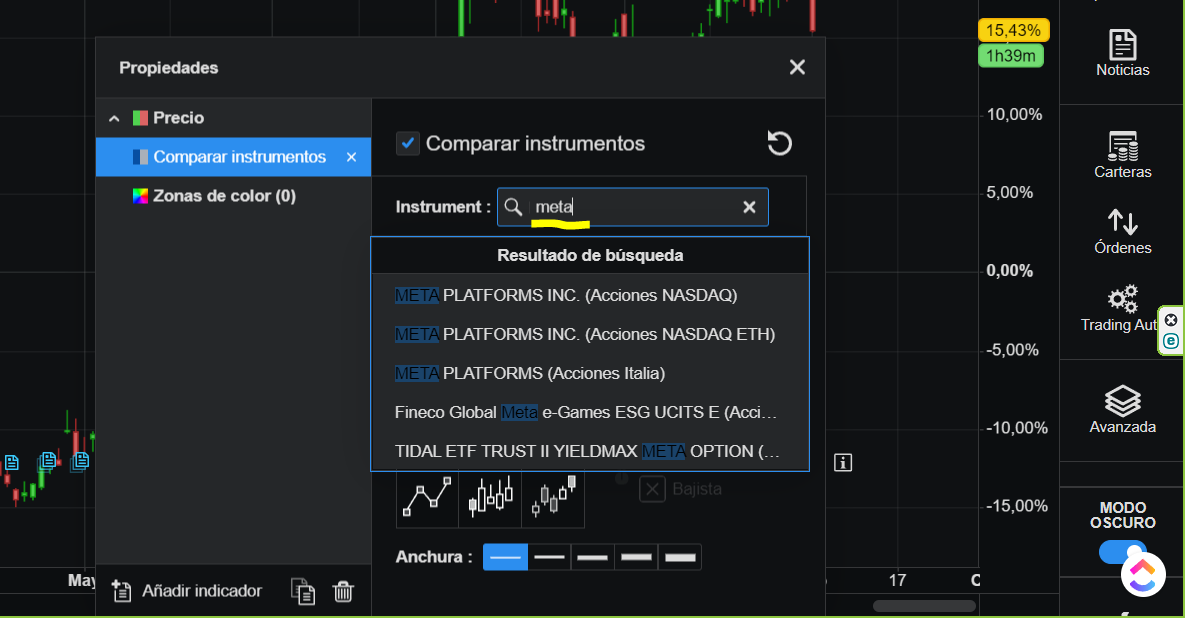Image resolution: width=1185 pixels, height=618 pixels.
Task: Choose Fineco Global Meta e-Games ESG result
Action: (x=589, y=413)
